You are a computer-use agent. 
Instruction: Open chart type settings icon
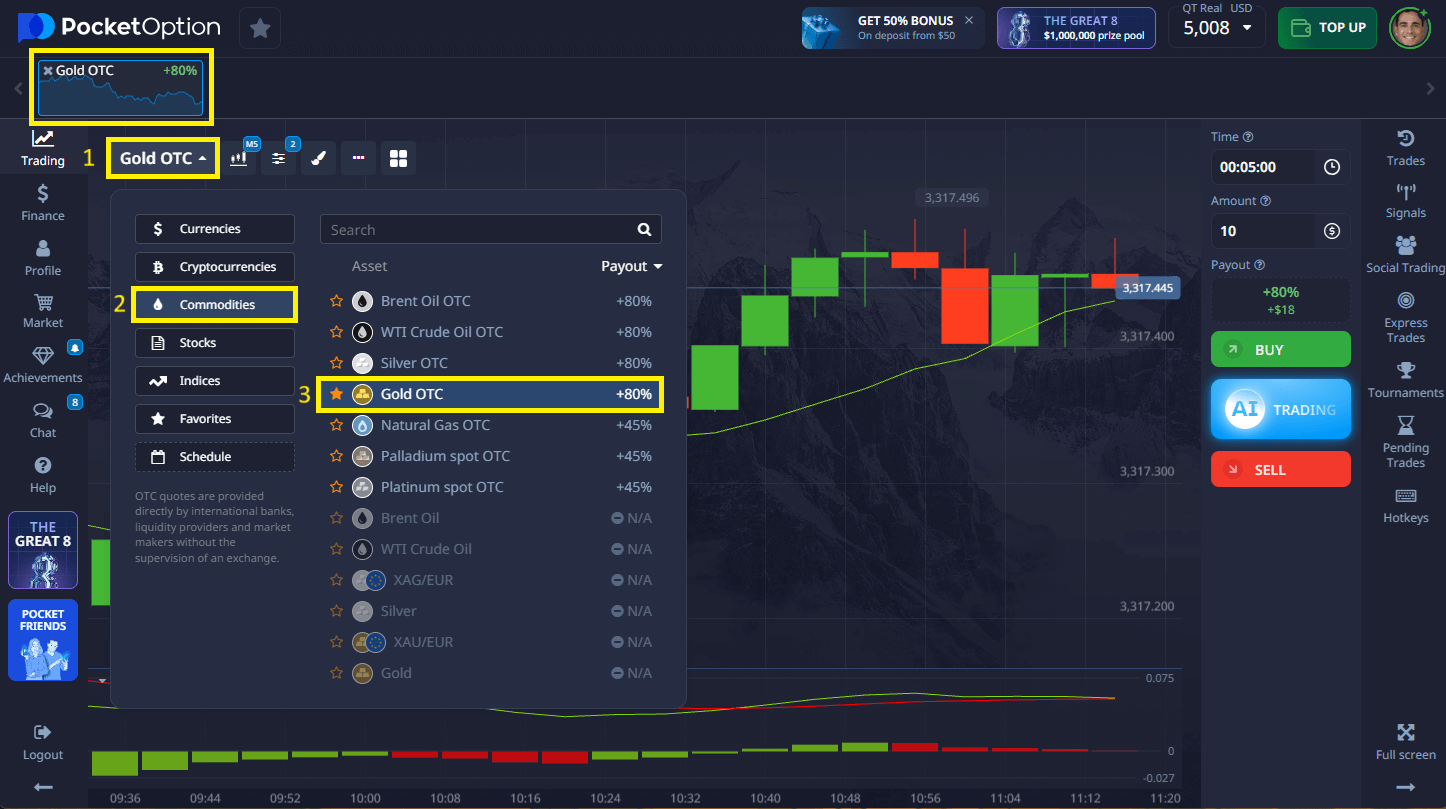pyautogui.click(x=239, y=158)
